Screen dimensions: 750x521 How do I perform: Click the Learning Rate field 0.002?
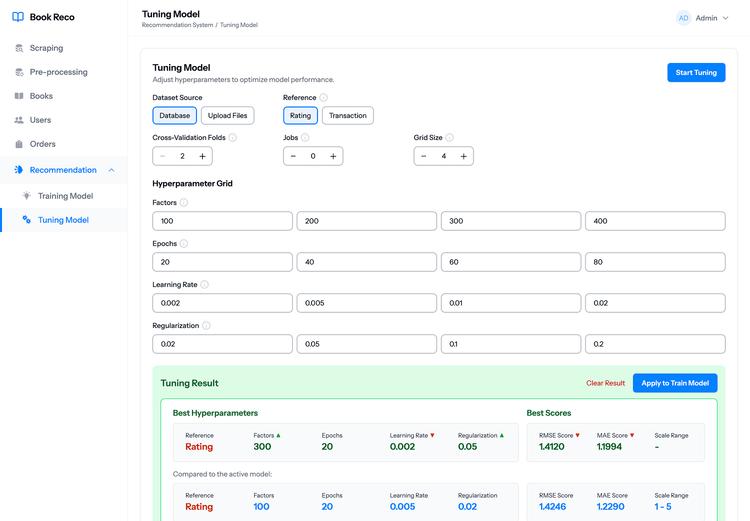coord(222,303)
